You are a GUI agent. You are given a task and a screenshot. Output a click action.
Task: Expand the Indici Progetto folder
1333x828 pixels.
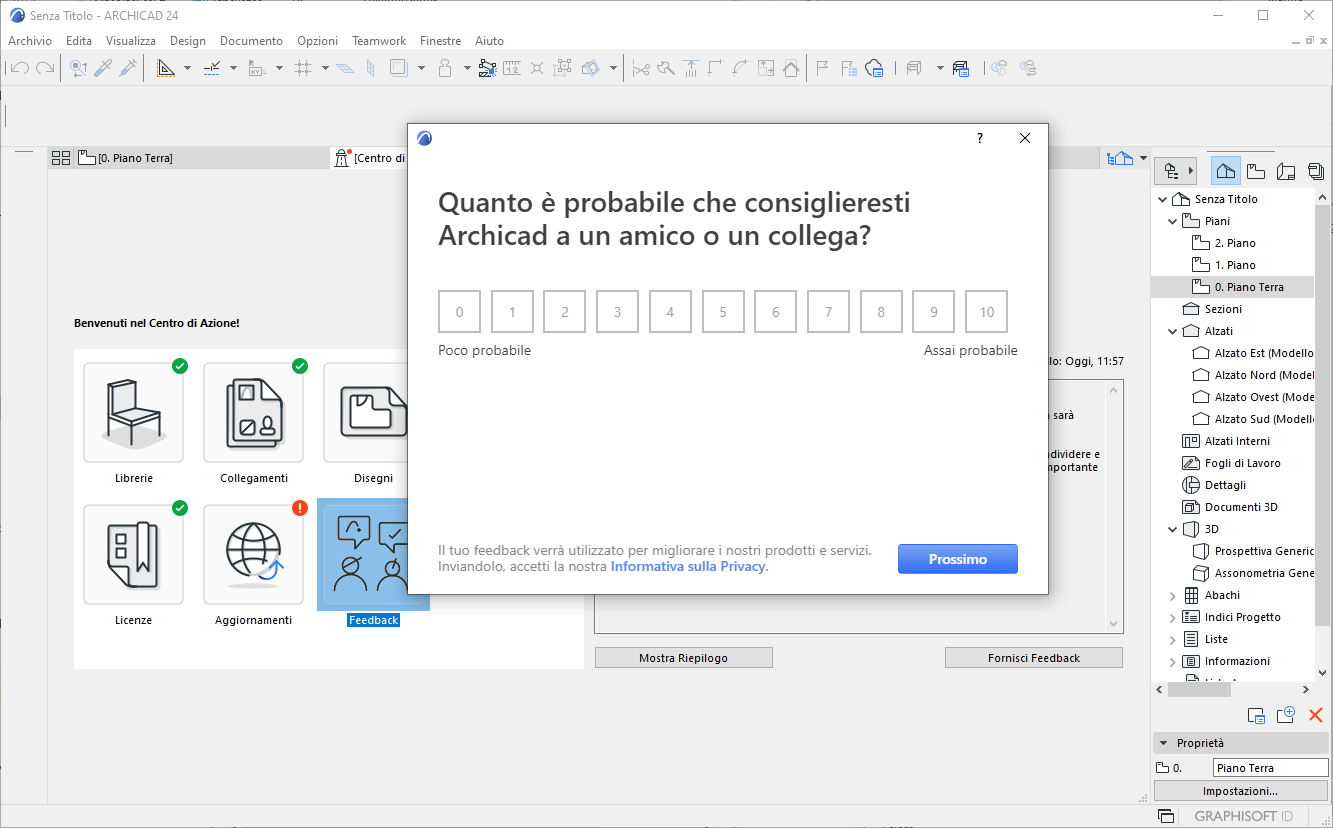pyautogui.click(x=1173, y=617)
